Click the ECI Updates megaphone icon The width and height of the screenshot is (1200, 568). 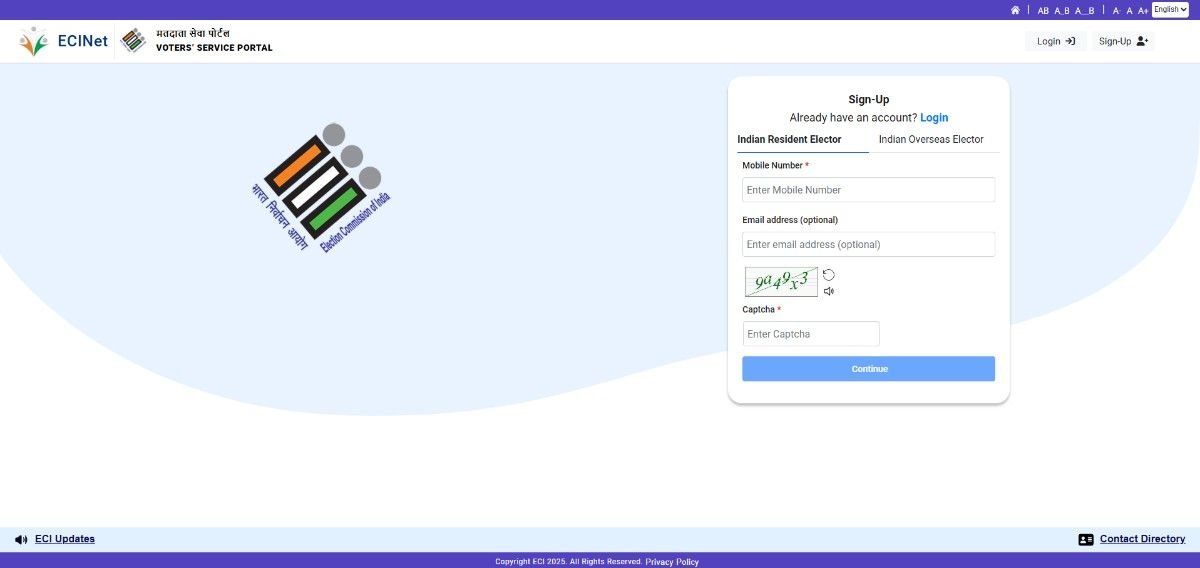point(21,540)
